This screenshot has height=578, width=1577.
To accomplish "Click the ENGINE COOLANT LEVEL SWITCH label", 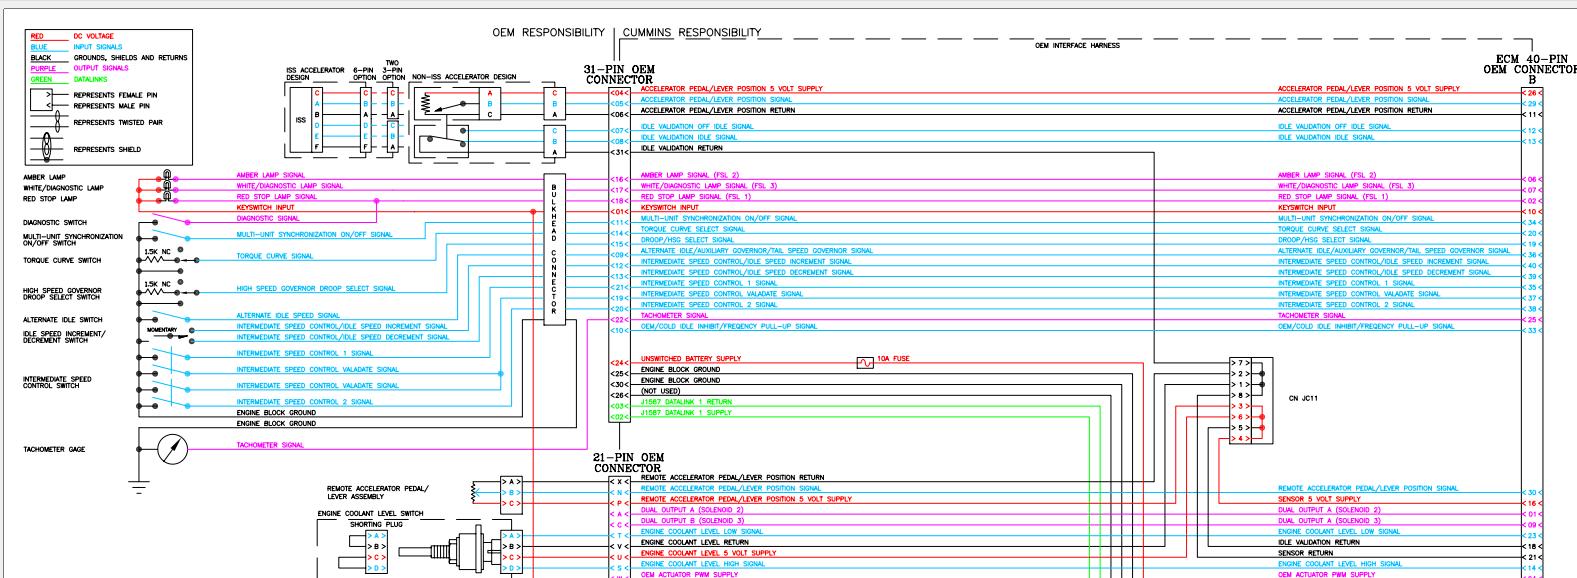I will point(370,513).
